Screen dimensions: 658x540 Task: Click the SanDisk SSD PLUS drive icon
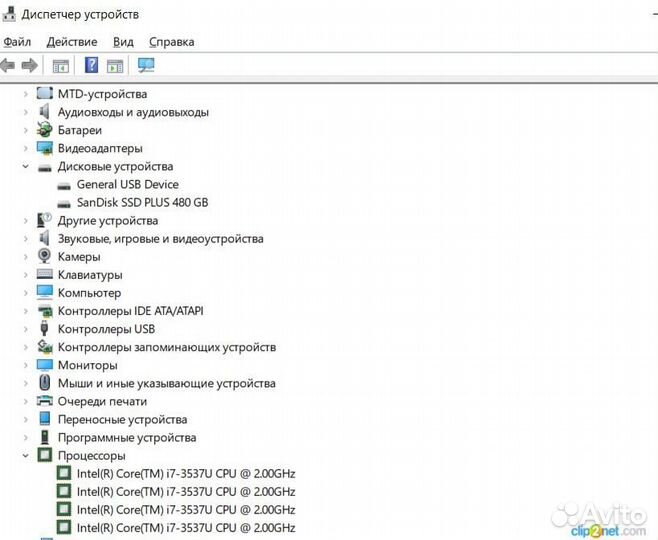[x=64, y=204]
